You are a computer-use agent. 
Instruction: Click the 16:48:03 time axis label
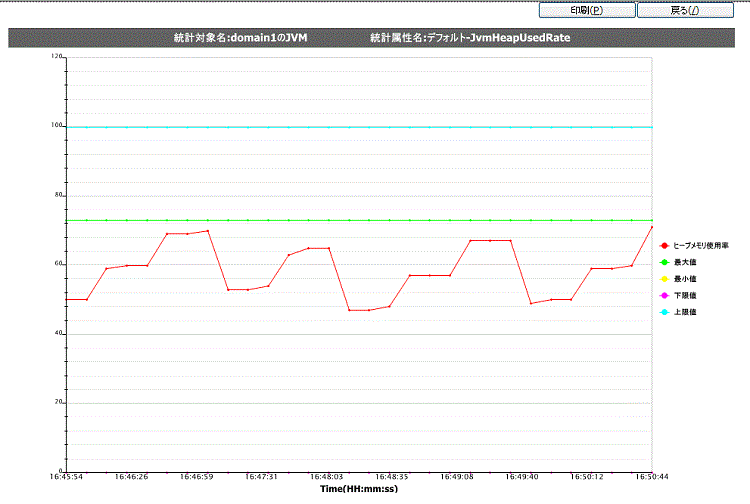pyautogui.click(x=327, y=478)
